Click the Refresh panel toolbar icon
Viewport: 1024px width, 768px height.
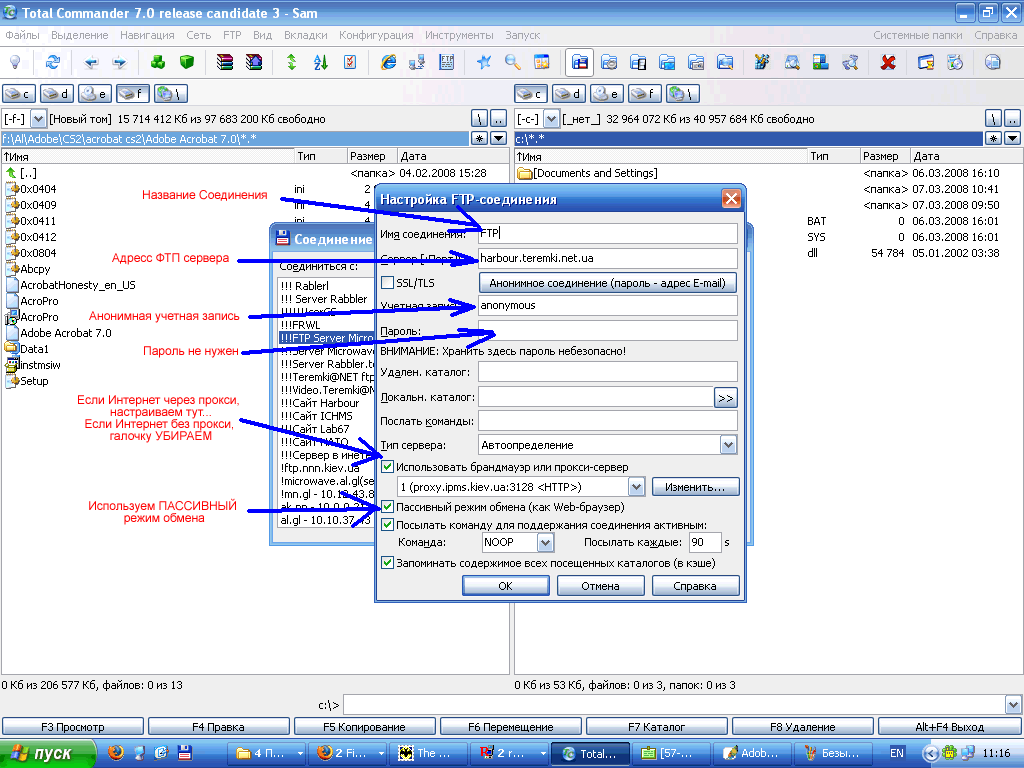point(52,62)
